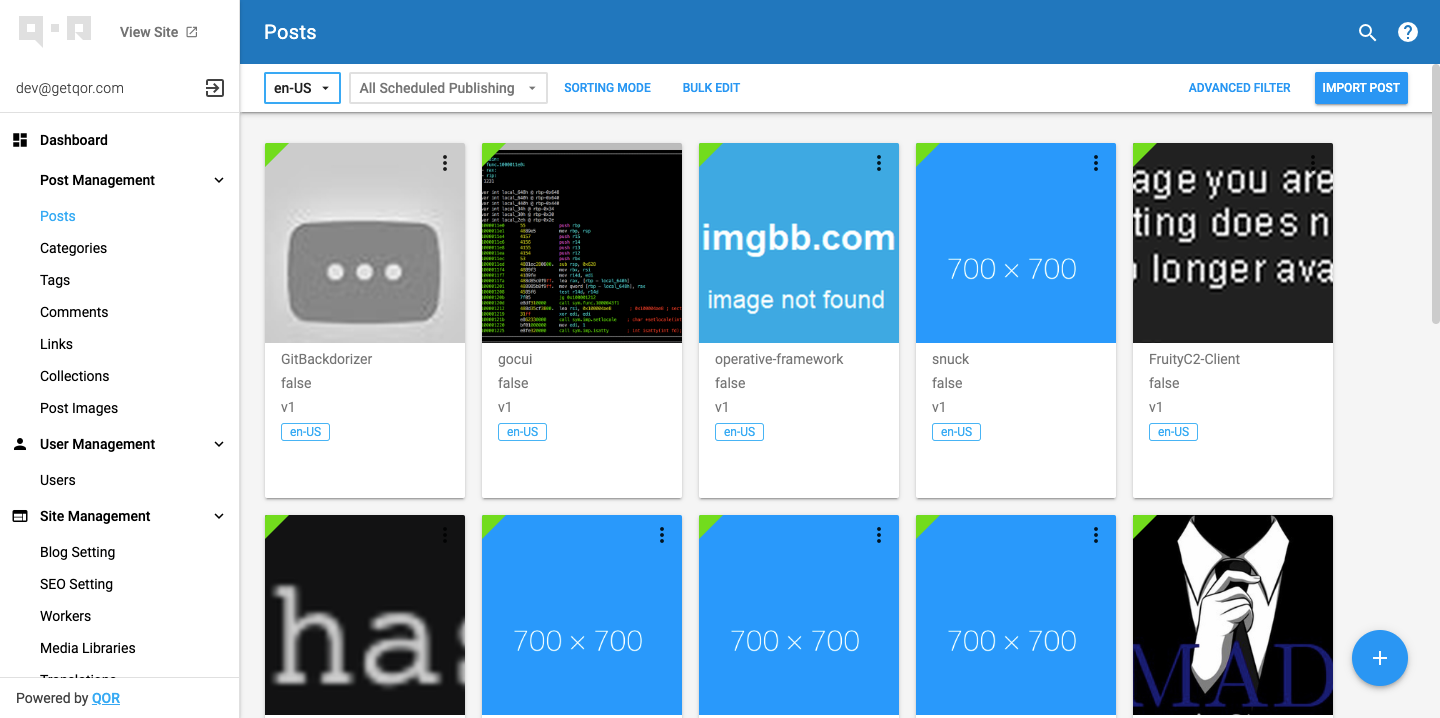Open the three-dot menu on snuck card
The height and width of the screenshot is (718, 1440).
[1096, 163]
